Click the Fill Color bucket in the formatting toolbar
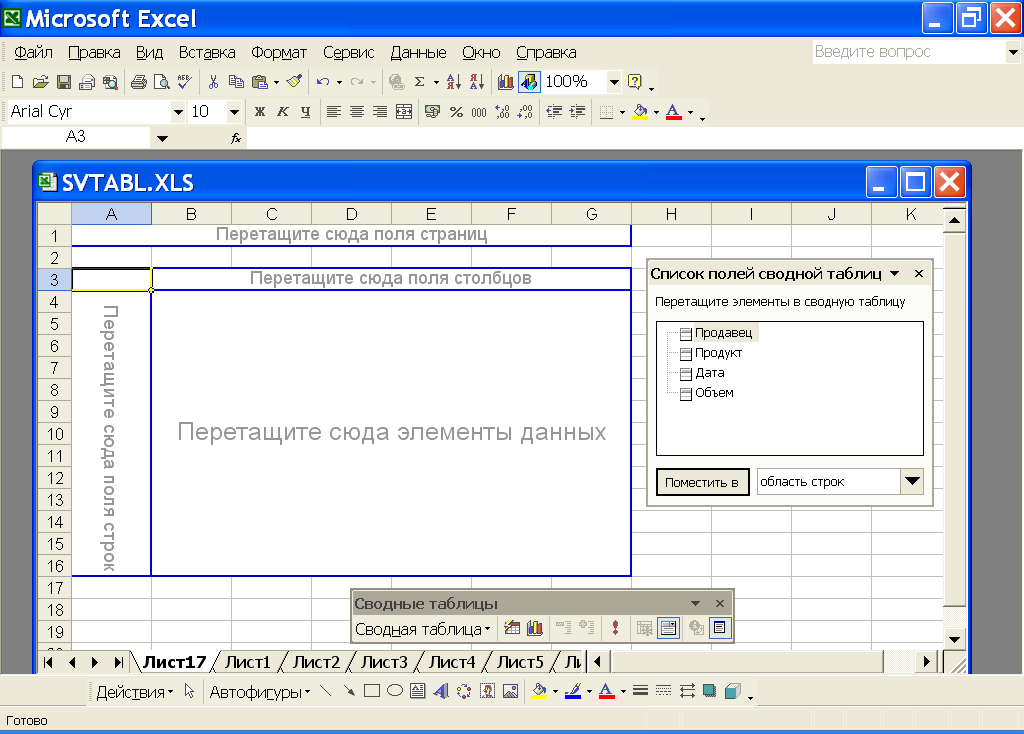Viewport: 1024px width, 734px height. tap(640, 112)
